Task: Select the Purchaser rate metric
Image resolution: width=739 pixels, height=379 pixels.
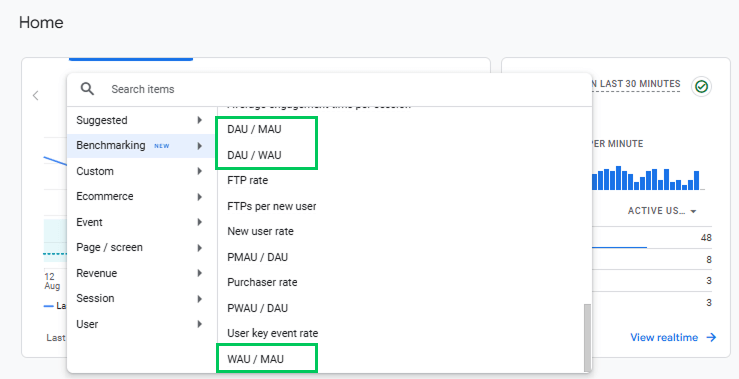Action: (x=262, y=282)
